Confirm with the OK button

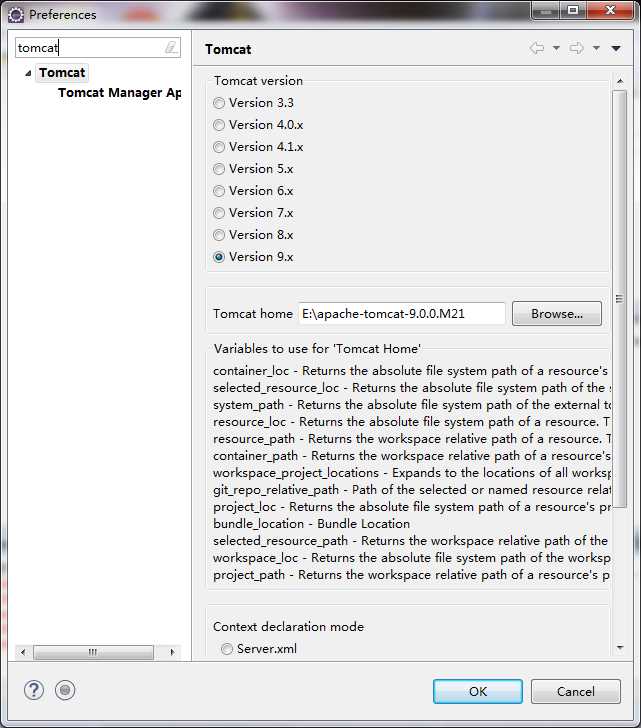click(478, 691)
